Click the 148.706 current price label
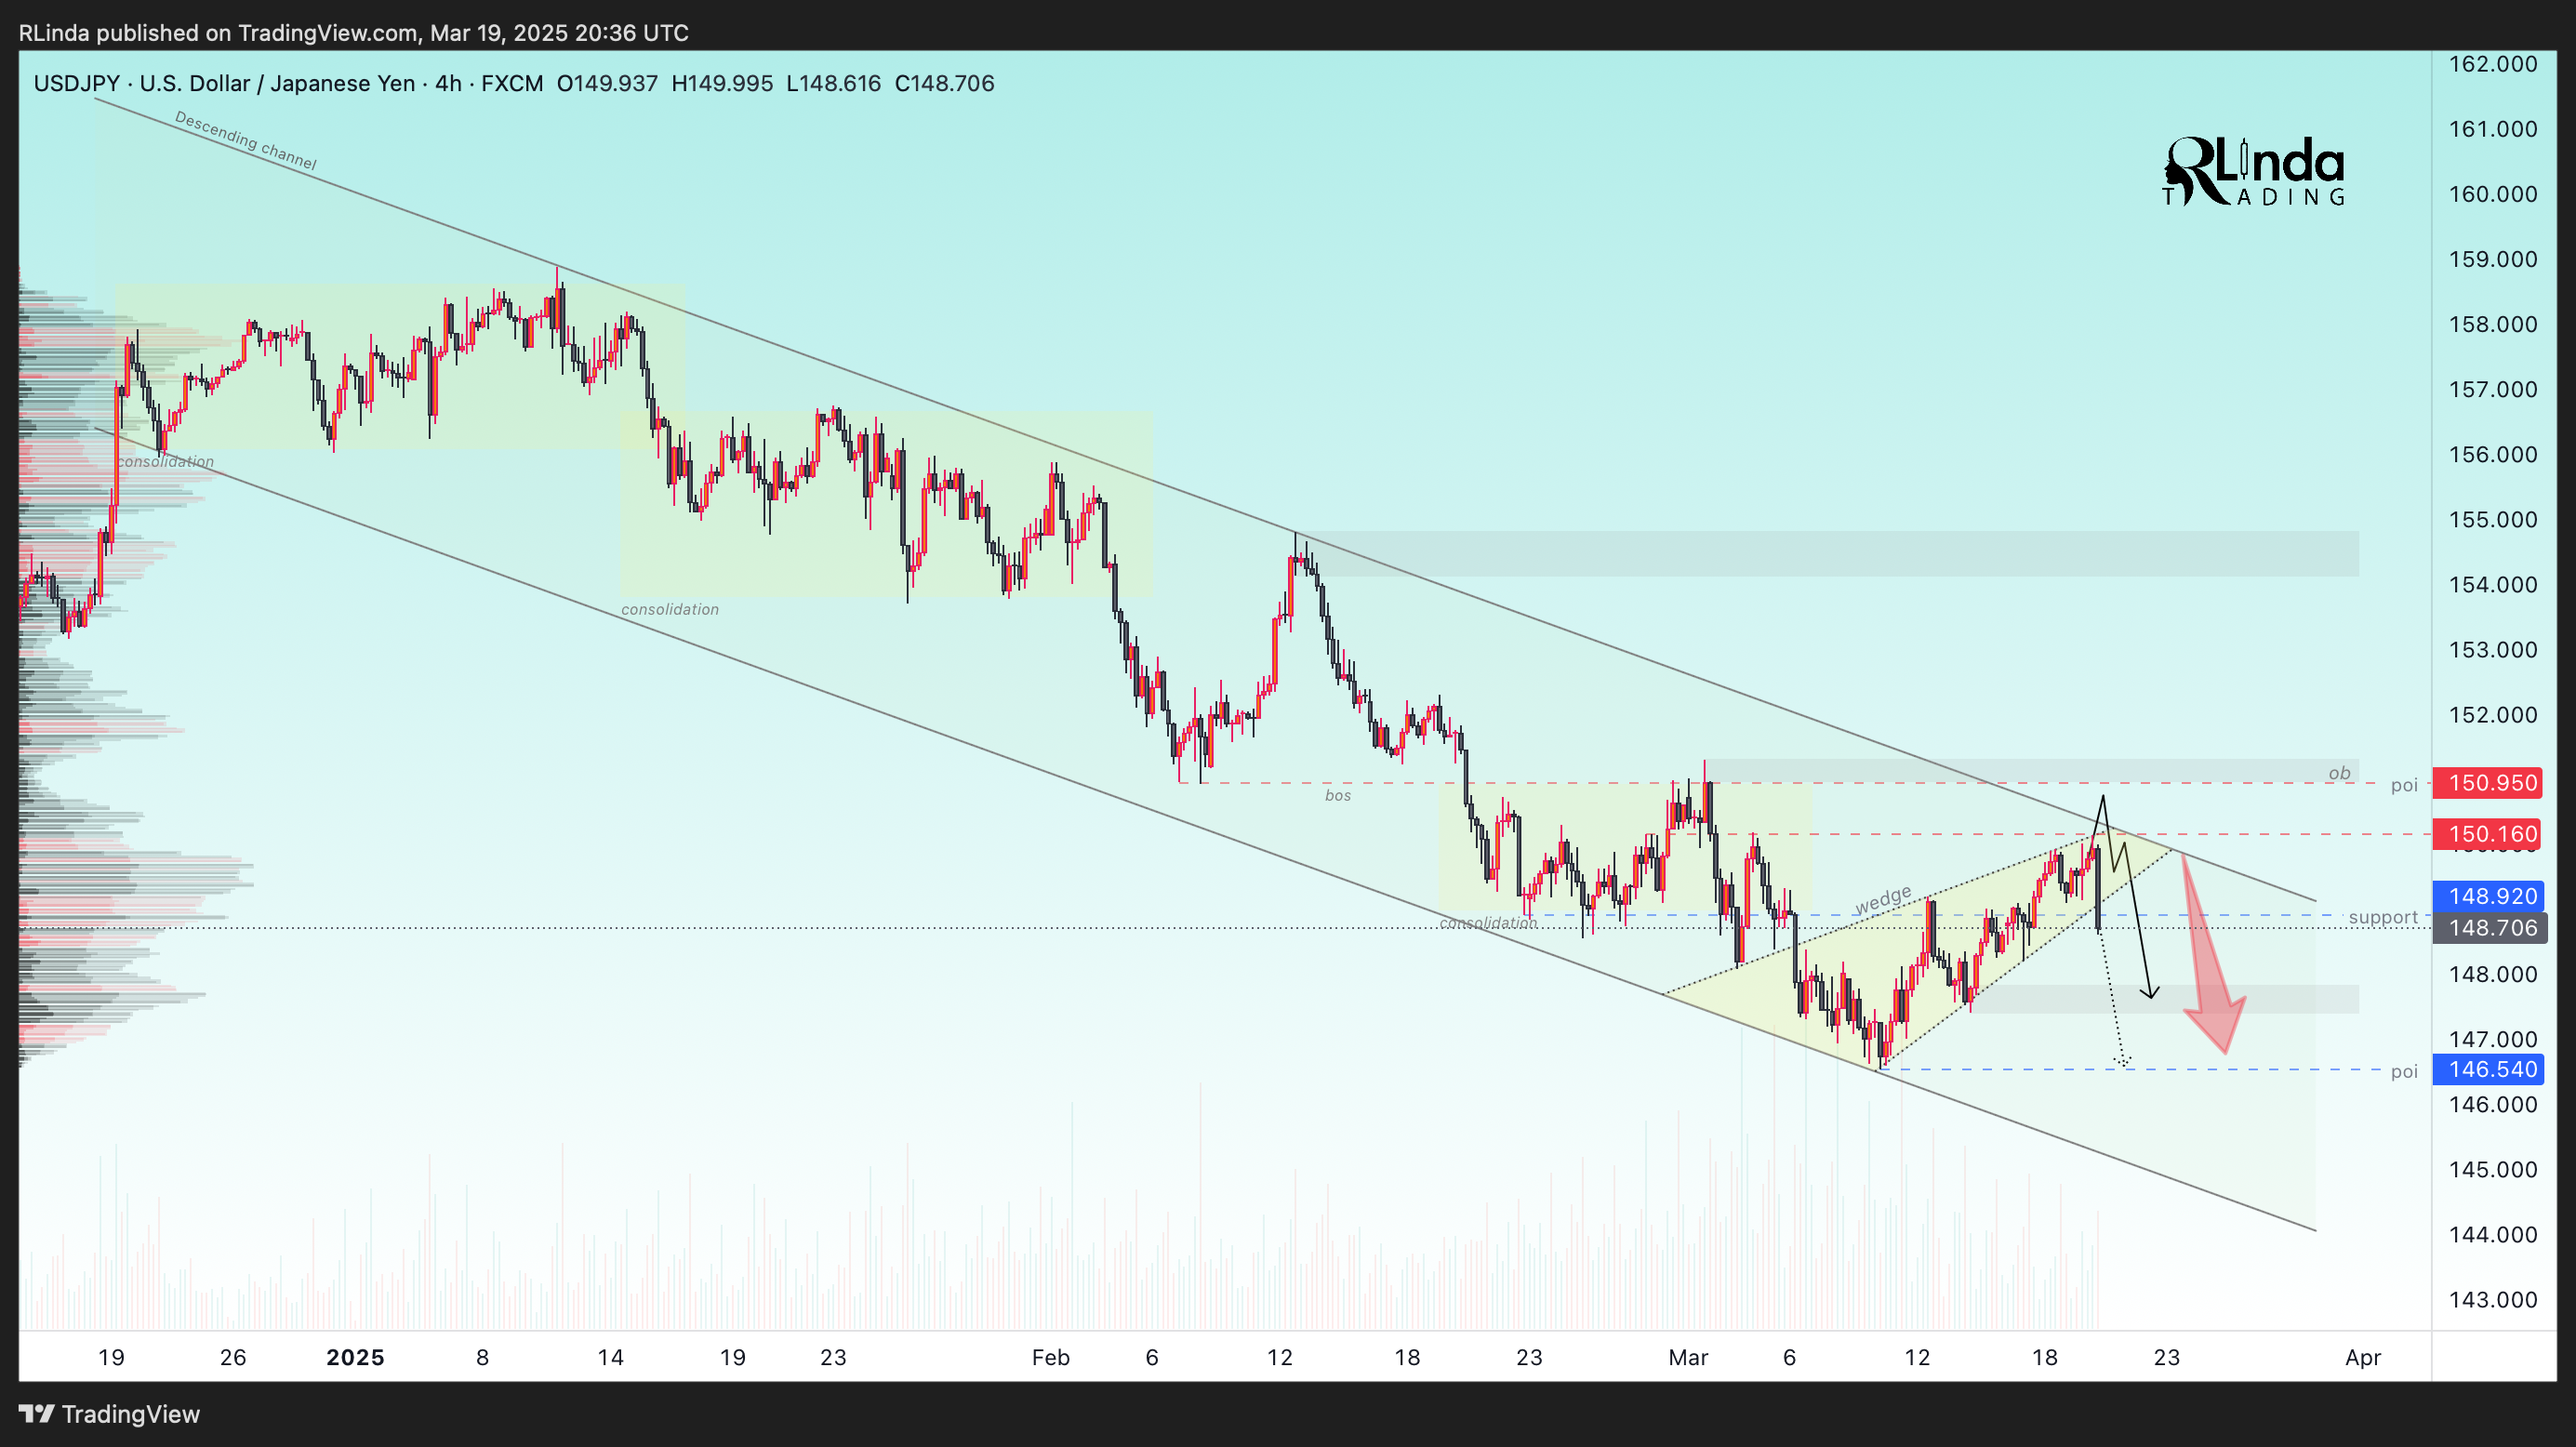2576x1447 pixels. (x=2492, y=928)
